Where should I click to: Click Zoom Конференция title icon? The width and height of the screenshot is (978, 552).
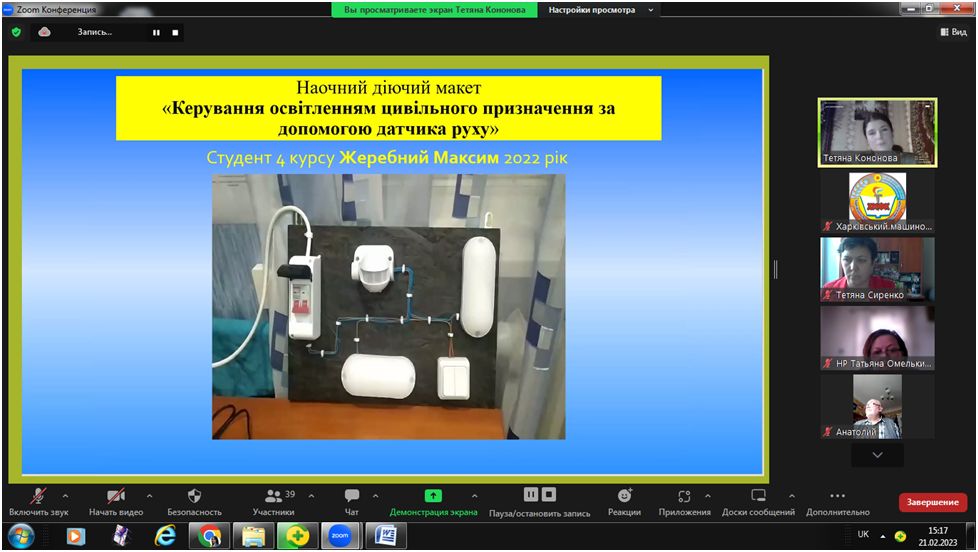[8, 9]
